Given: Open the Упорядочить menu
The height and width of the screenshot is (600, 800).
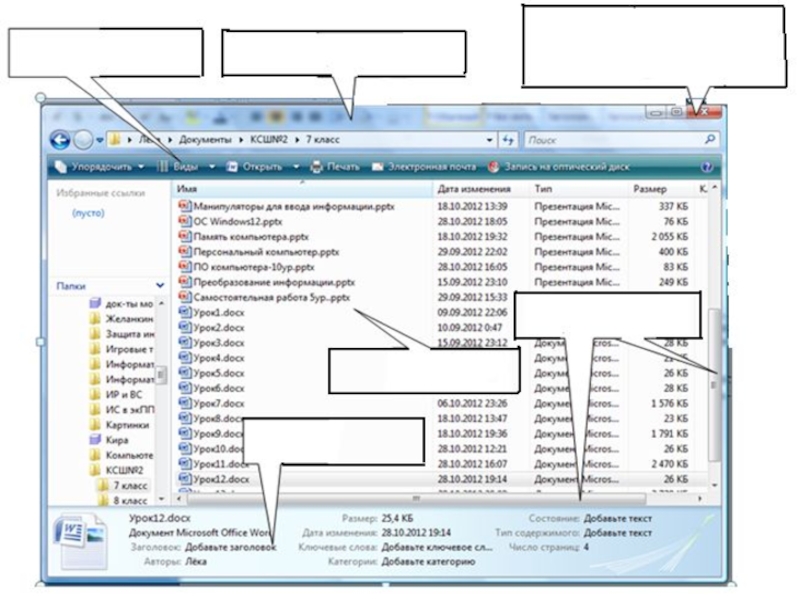Looking at the screenshot, I should pyautogui.click(x=99, y=167).
